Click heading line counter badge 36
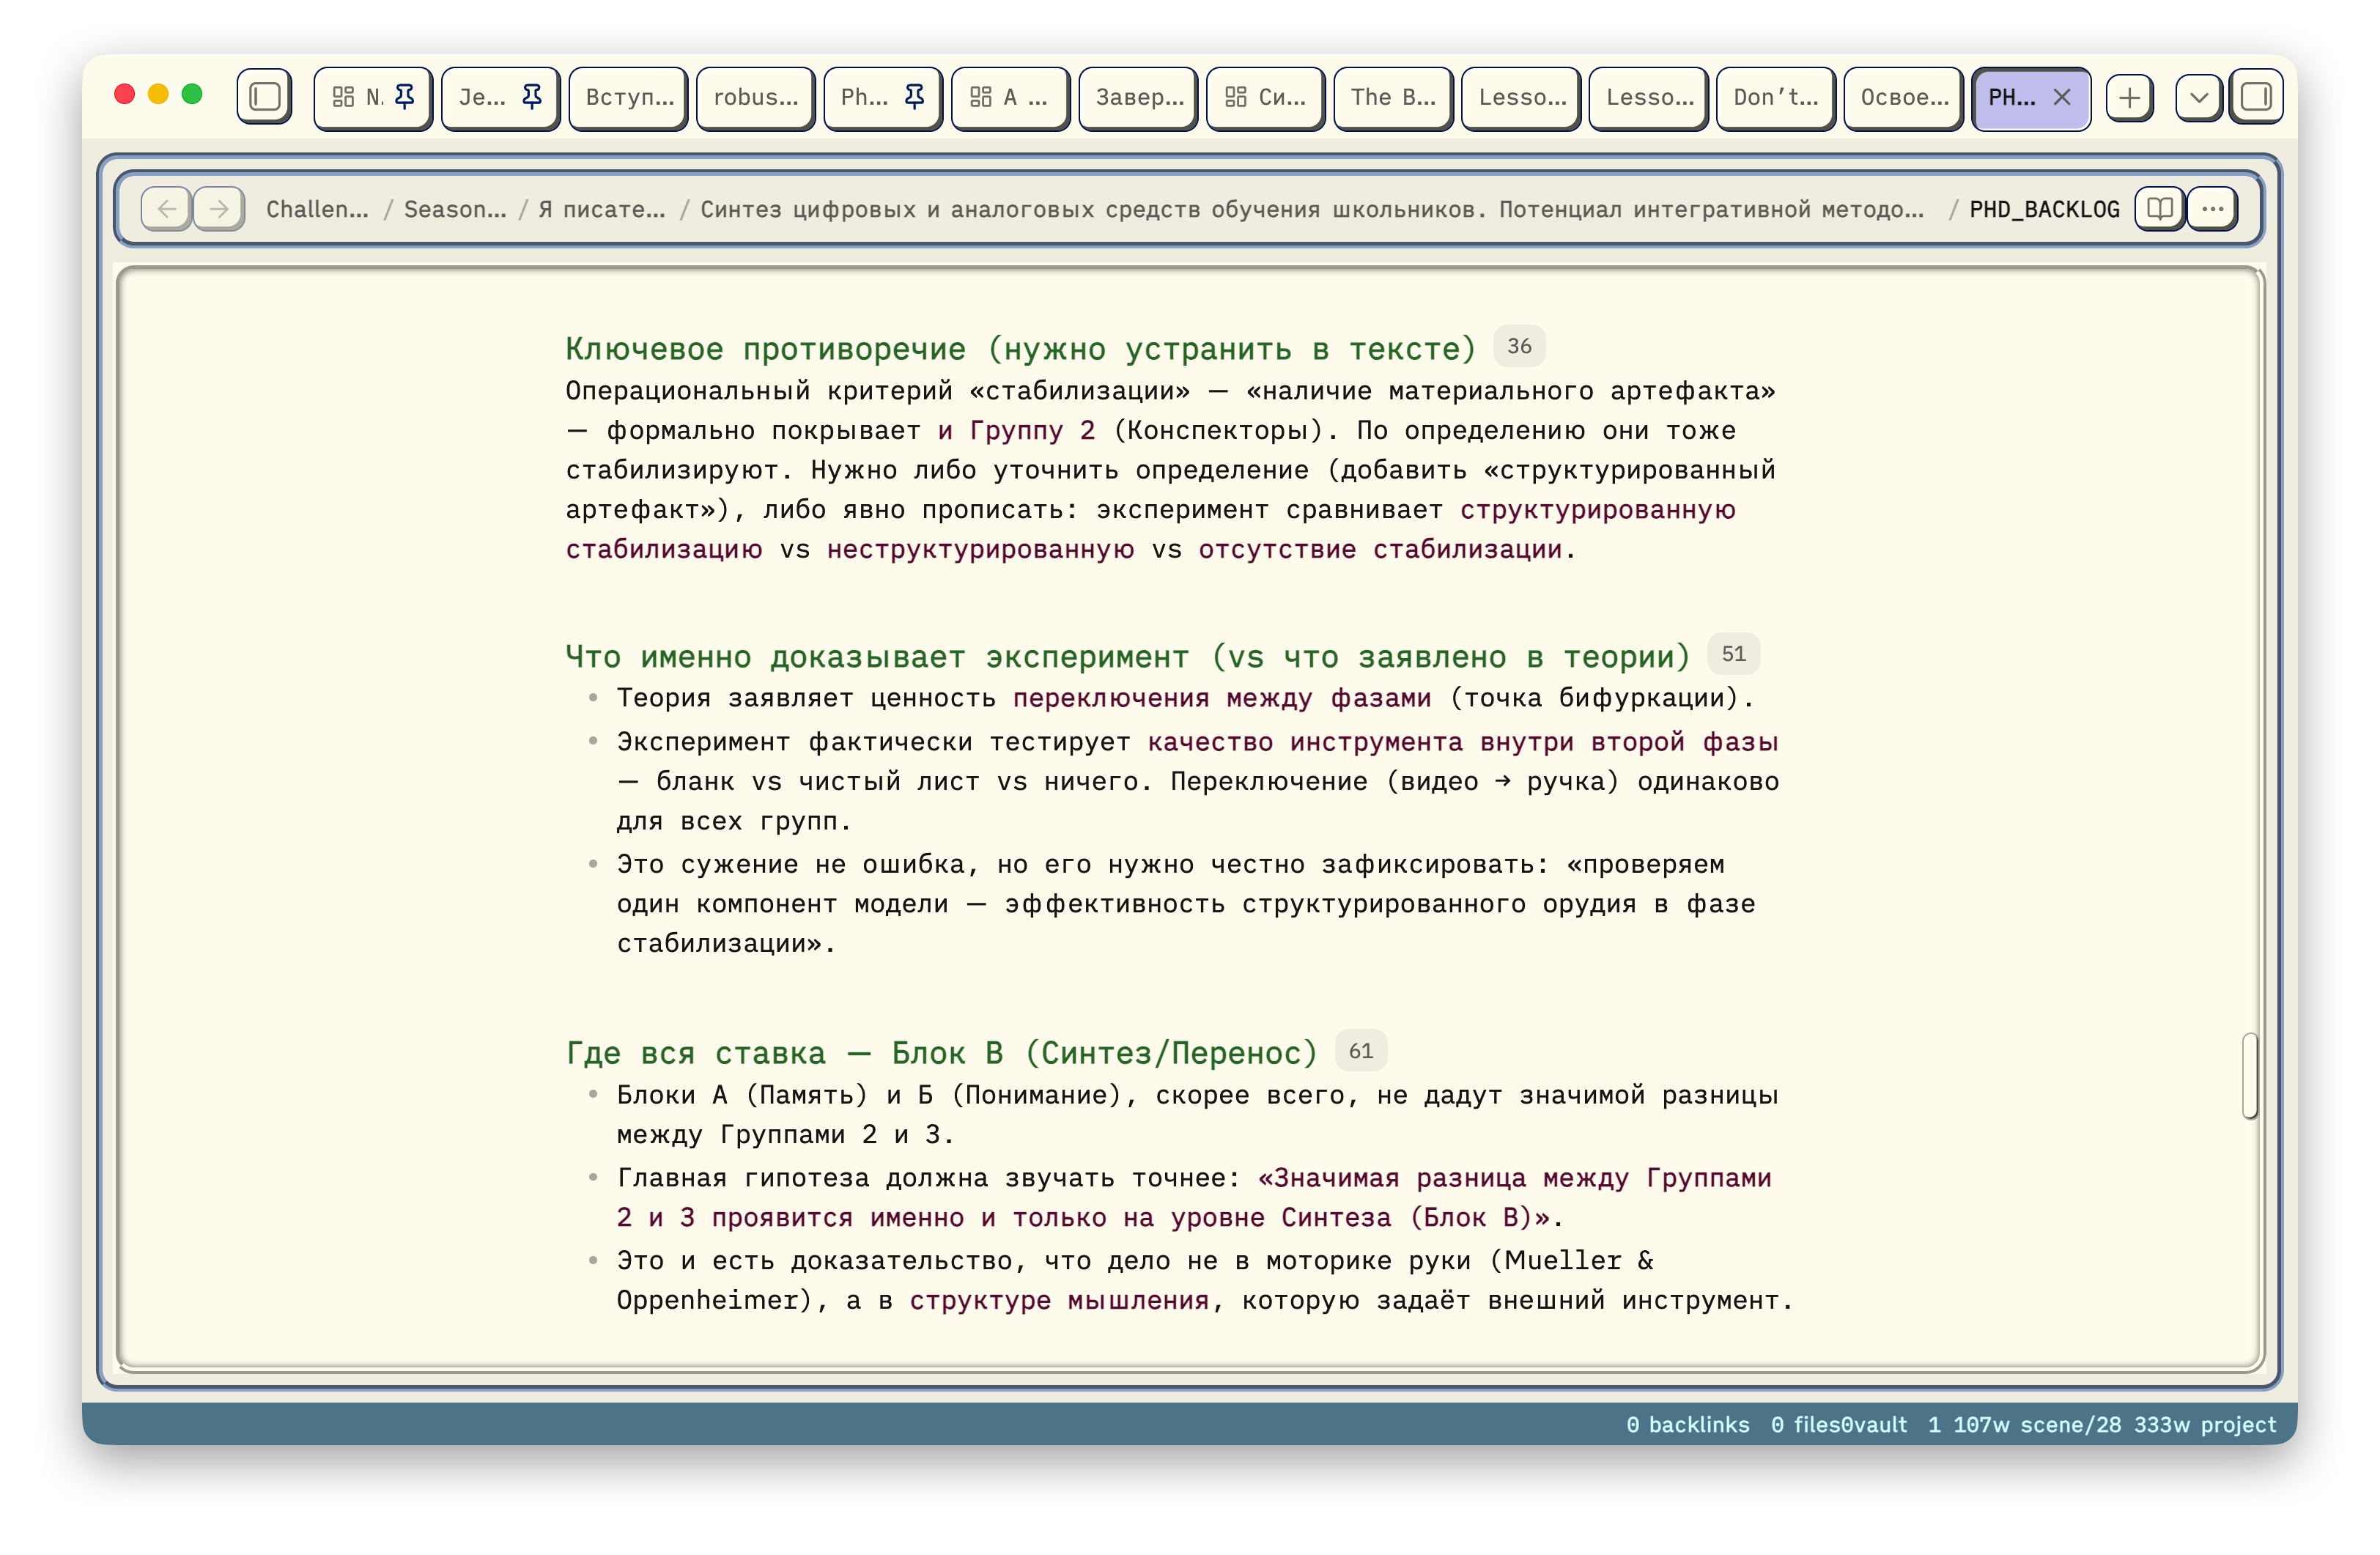 [1518, 346]
